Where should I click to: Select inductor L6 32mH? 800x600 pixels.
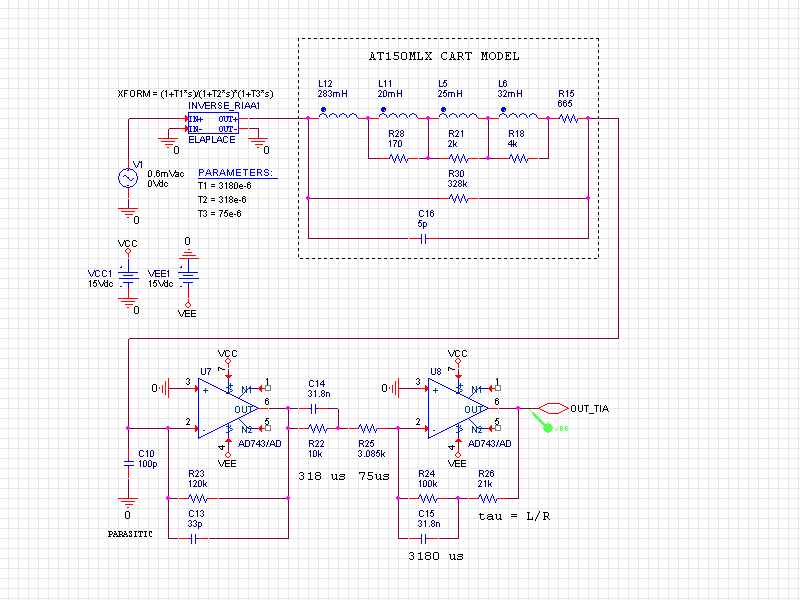click(518, 114)
